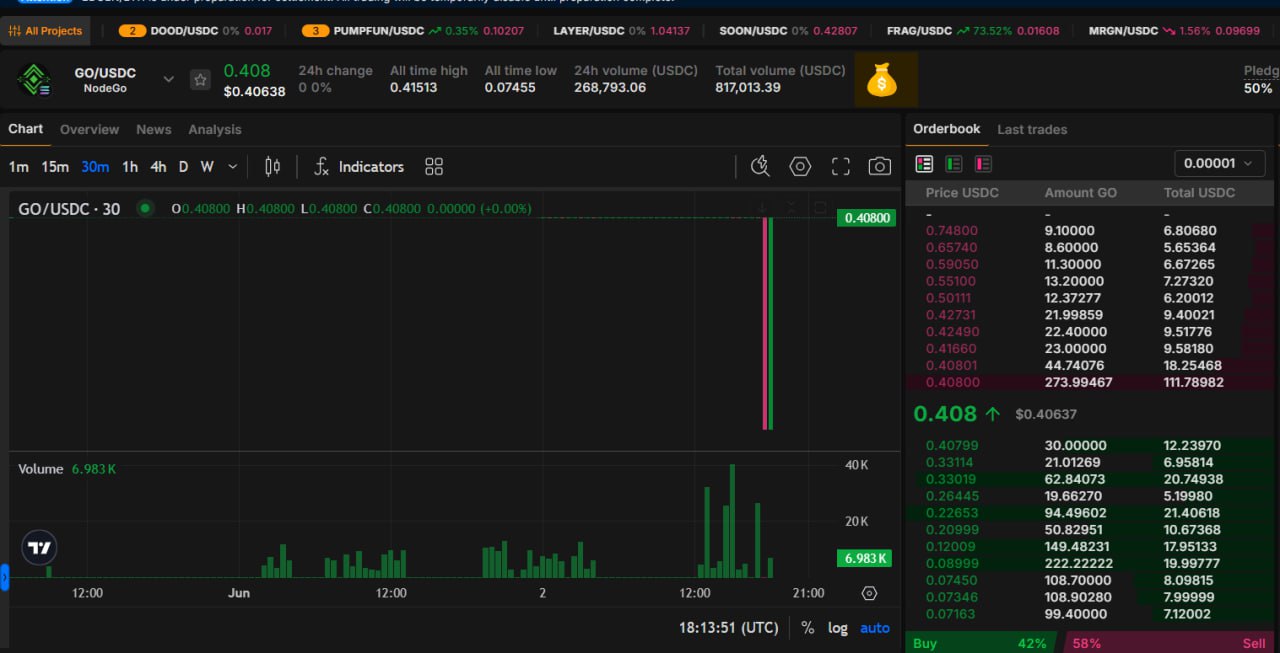Switch to the Last trades tab
The width and height of the screenshot is (1280, 653).
pyautogui.click(x=1032, y=129)
